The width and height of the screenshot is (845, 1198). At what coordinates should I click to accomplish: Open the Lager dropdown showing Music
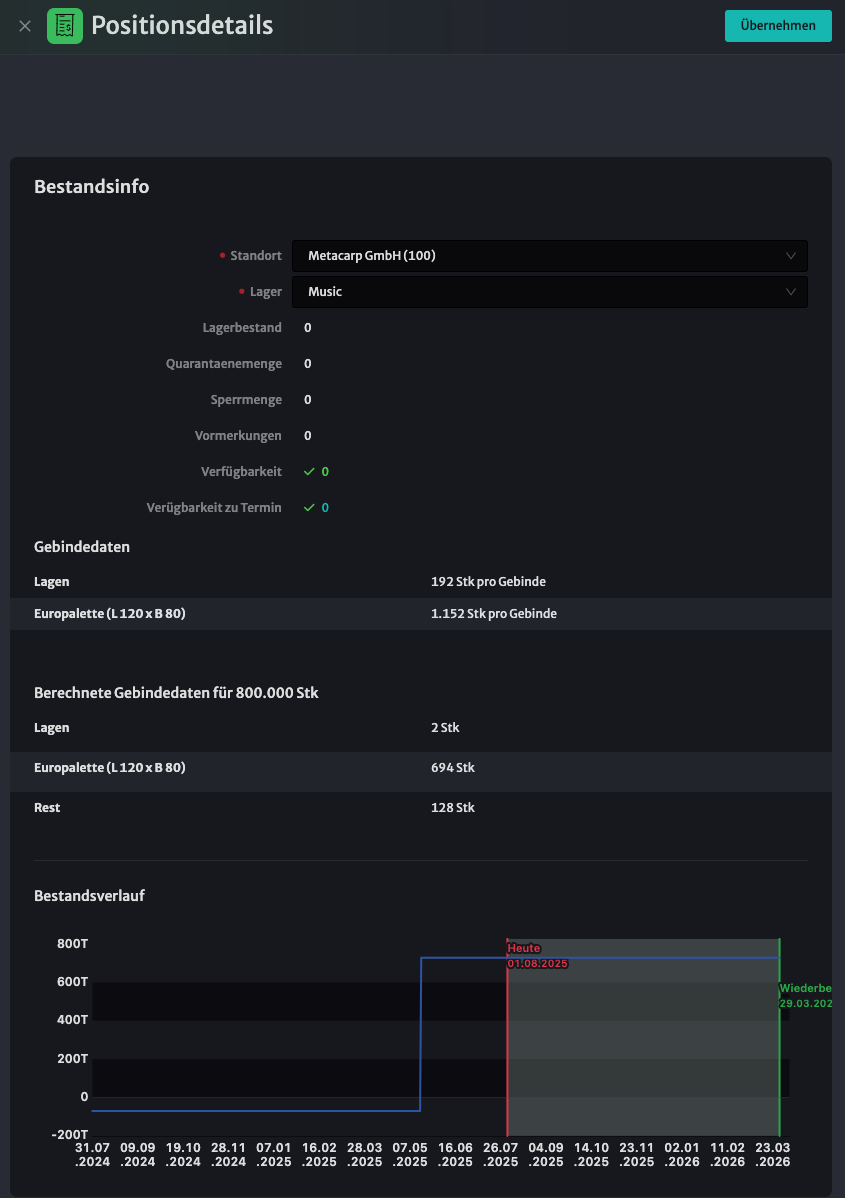click(549, 292)
